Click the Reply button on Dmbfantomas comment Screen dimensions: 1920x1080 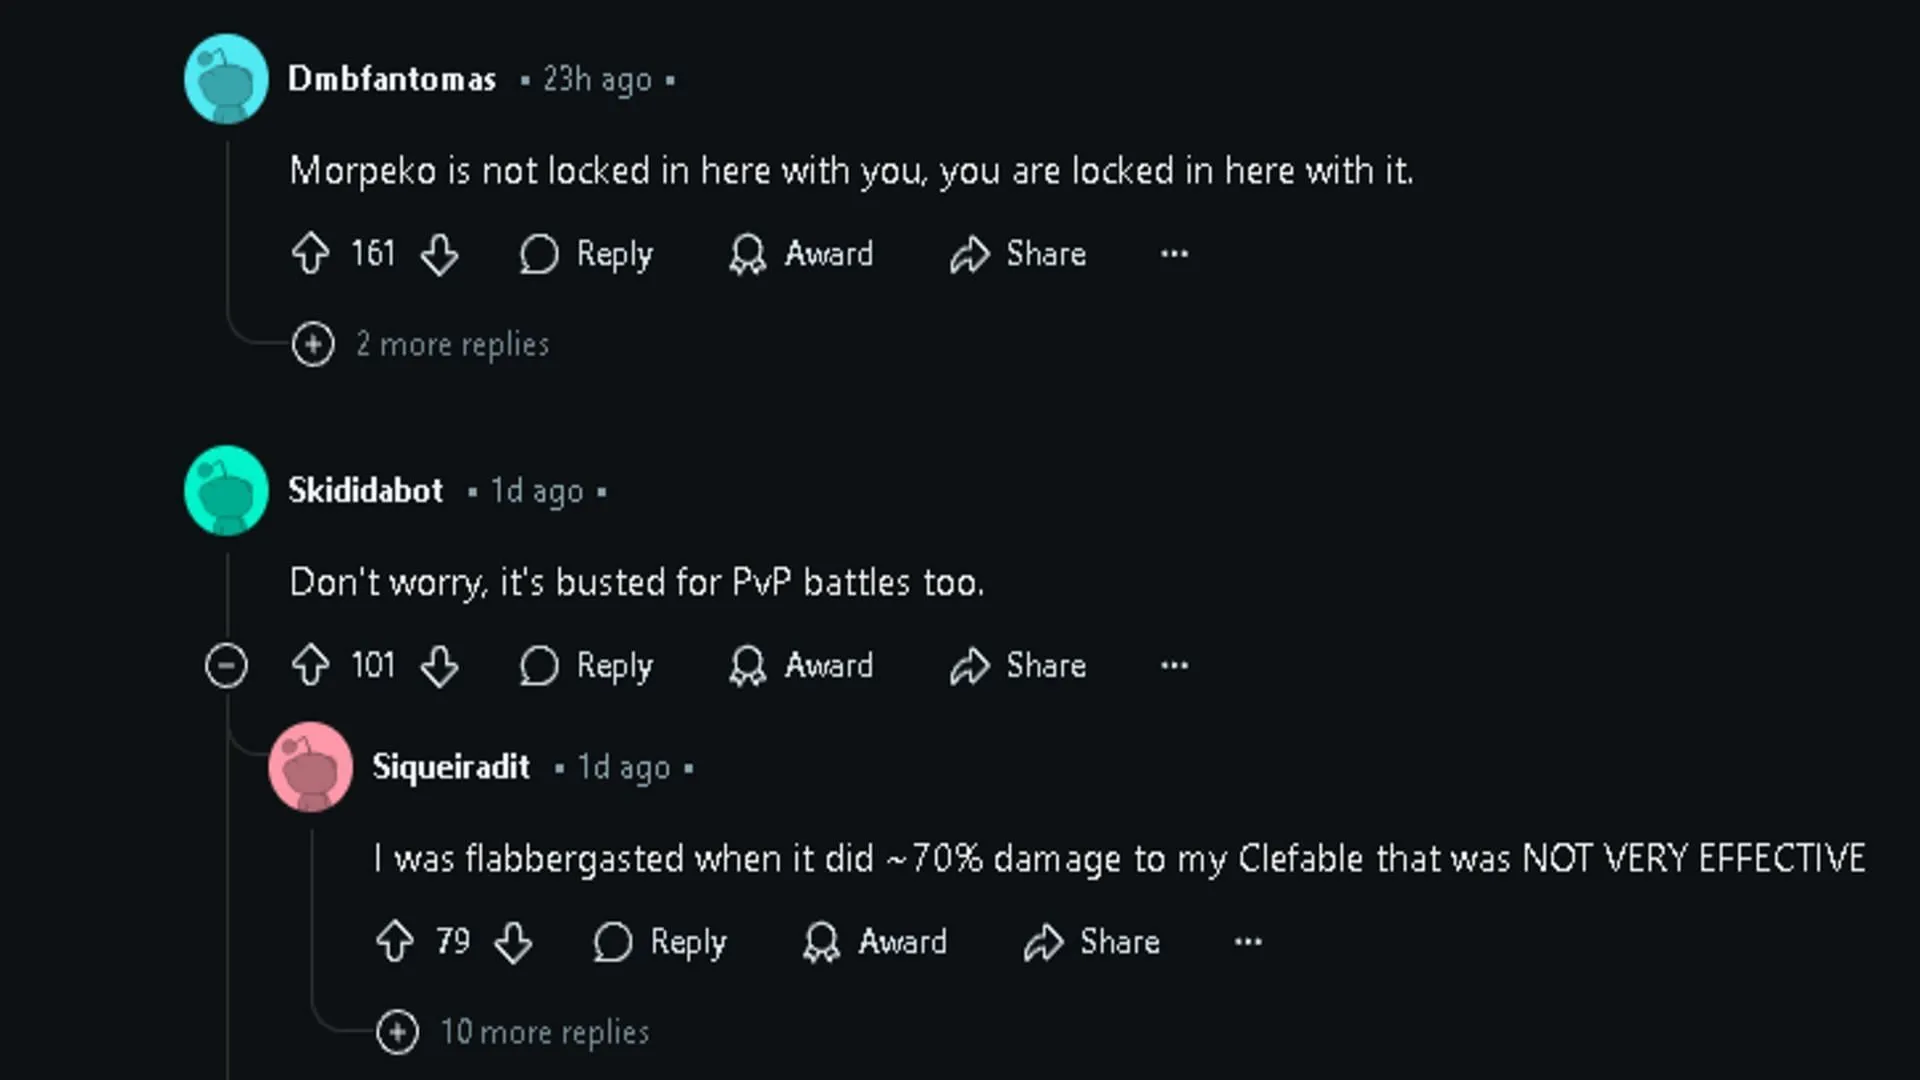coord(584,253)
